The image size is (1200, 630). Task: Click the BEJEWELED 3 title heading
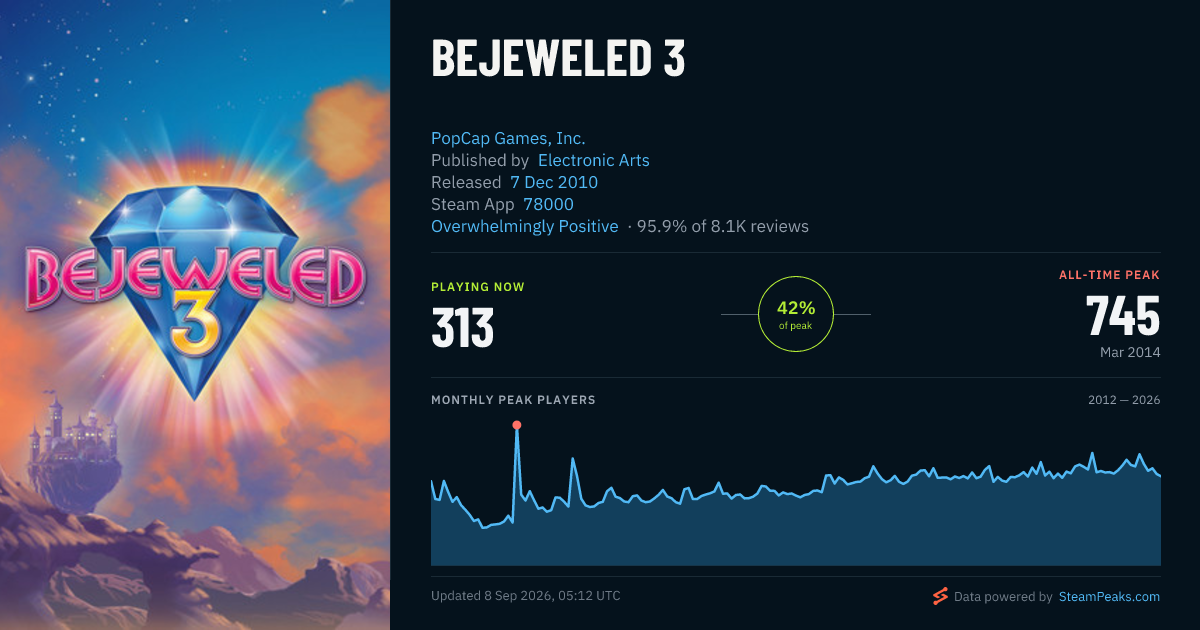point(558,60)
